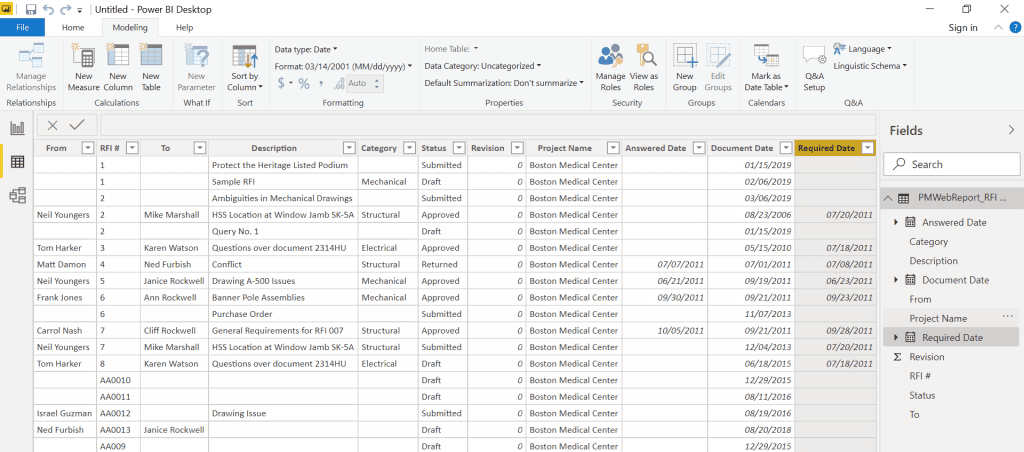
Task: Collapse the PMWebReport_RFI table
Action: click(888, 199)
